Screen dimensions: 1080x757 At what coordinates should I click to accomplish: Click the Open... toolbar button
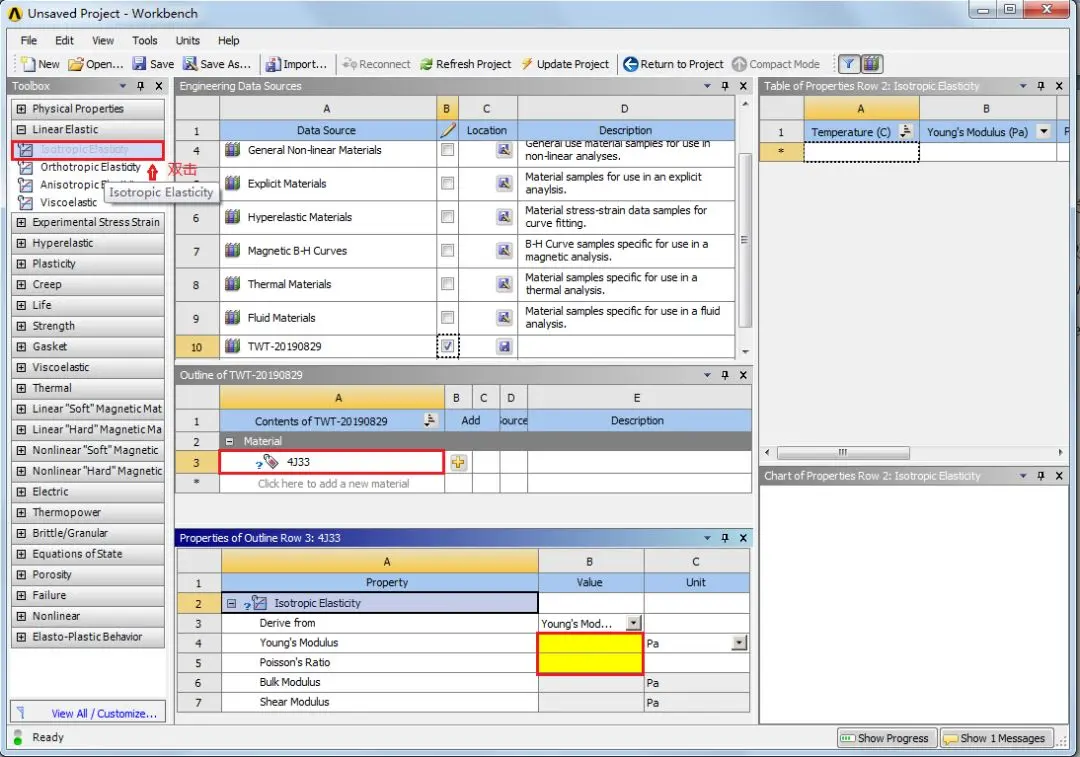(x=96, y=64)
